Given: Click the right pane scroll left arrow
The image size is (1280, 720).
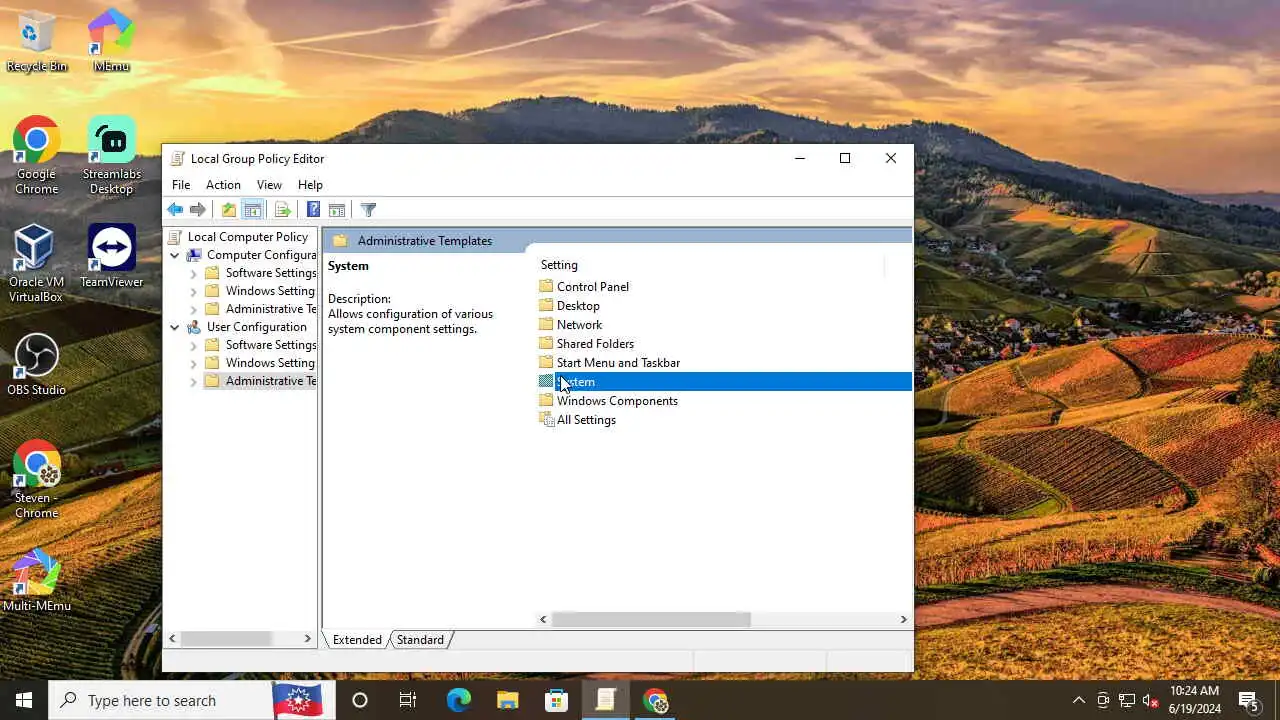Looking at the screenshot, I should pos(544,620).
